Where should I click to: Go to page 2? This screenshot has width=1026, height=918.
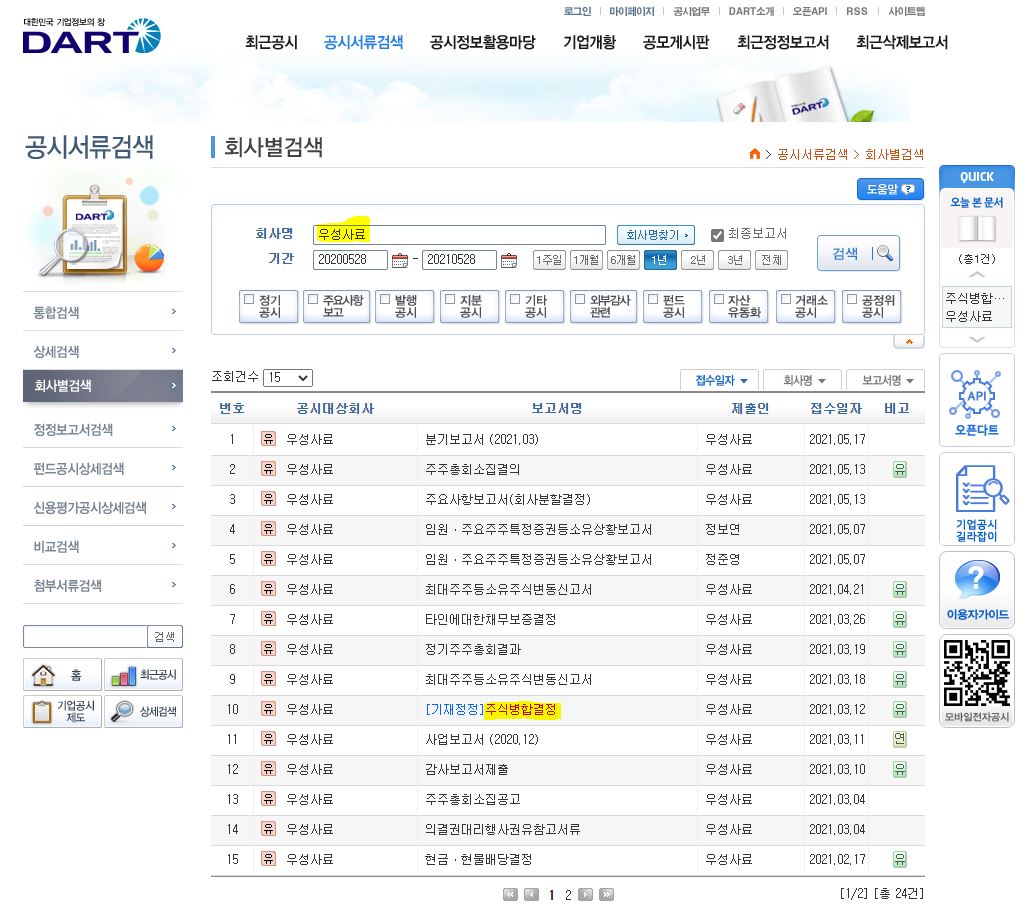[568, 895]
